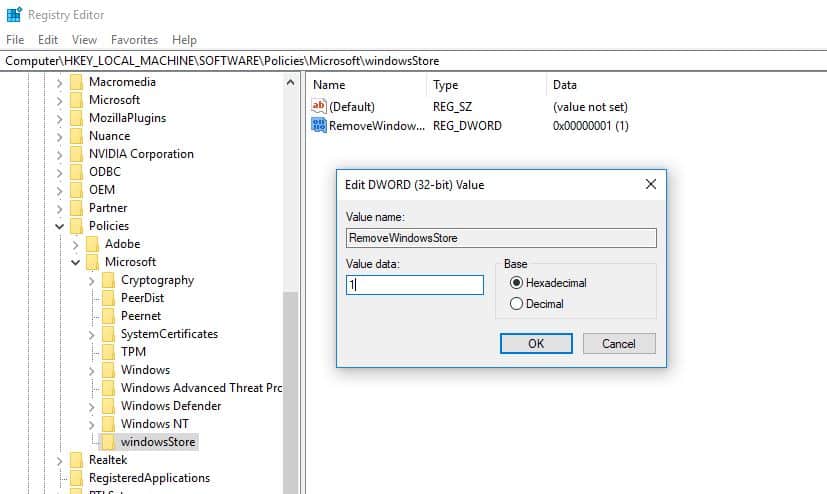Expand the NVIDIA Corporation key
827x494 pixels.
pyautogui.click(x=60, y=154)
